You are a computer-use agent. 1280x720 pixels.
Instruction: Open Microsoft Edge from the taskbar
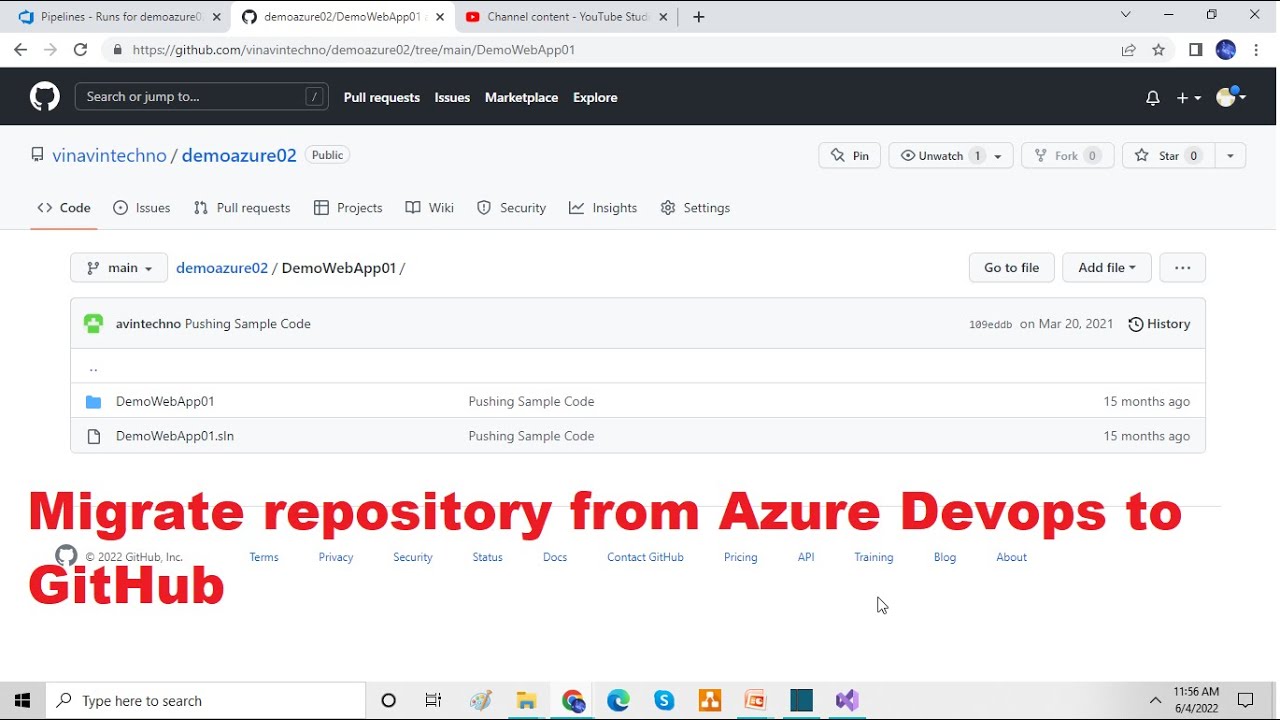(x=619, y=701)
